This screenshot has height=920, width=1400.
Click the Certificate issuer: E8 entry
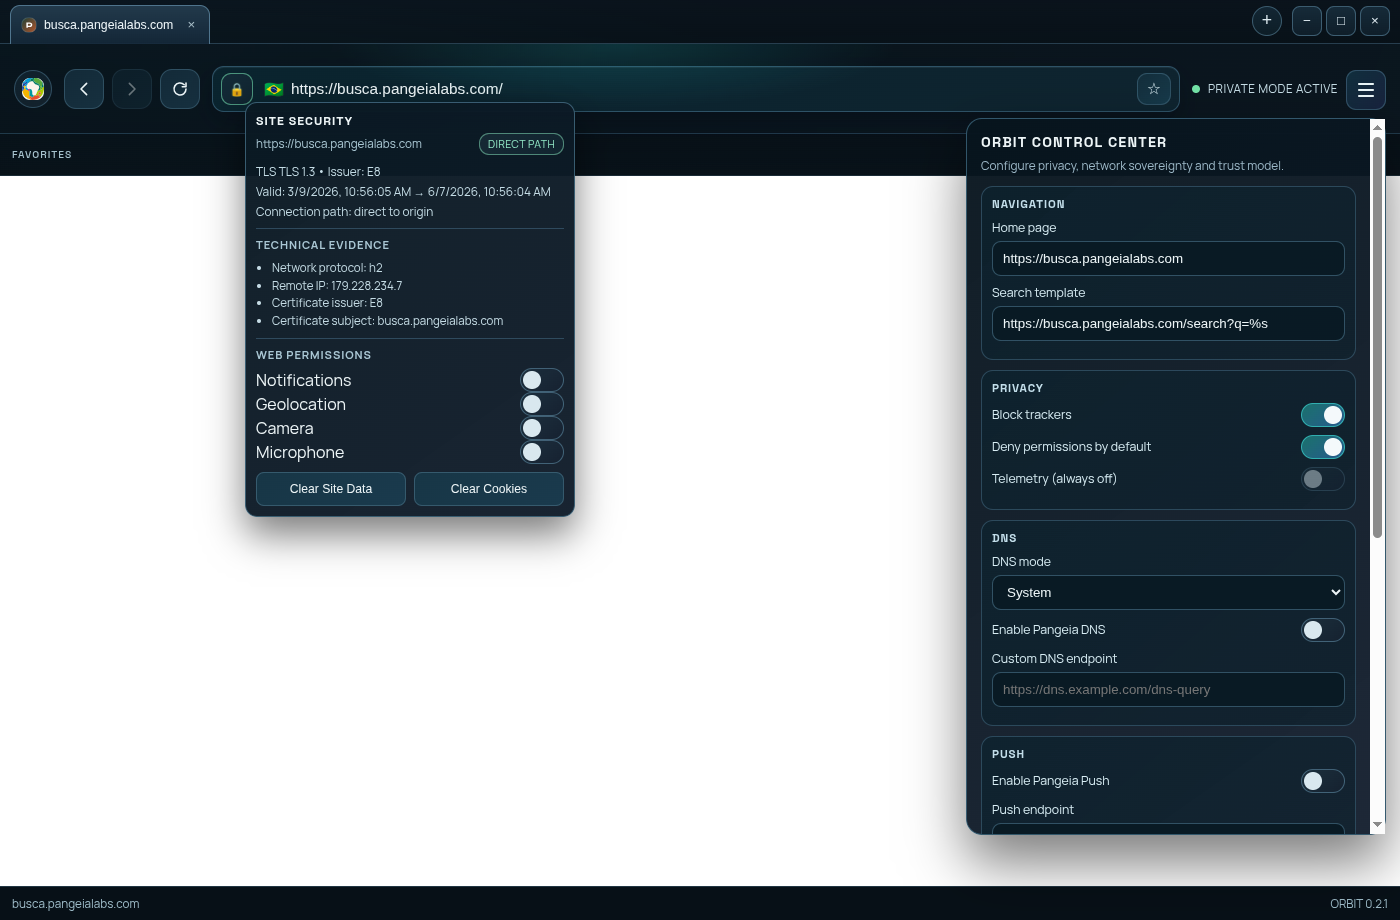[327, 303]
